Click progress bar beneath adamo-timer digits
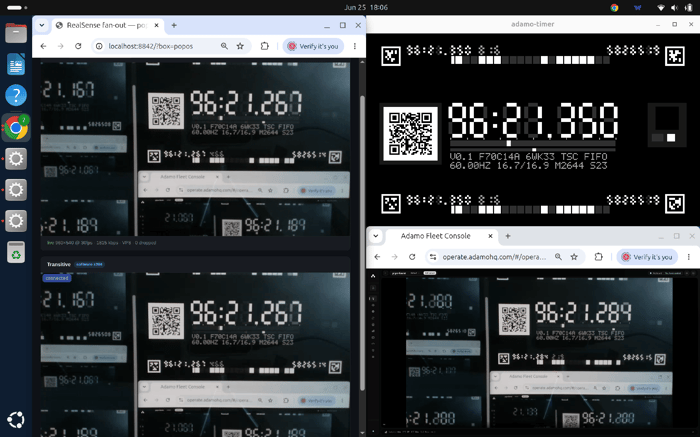The image size is (700, 437). [x=533, y=144]
